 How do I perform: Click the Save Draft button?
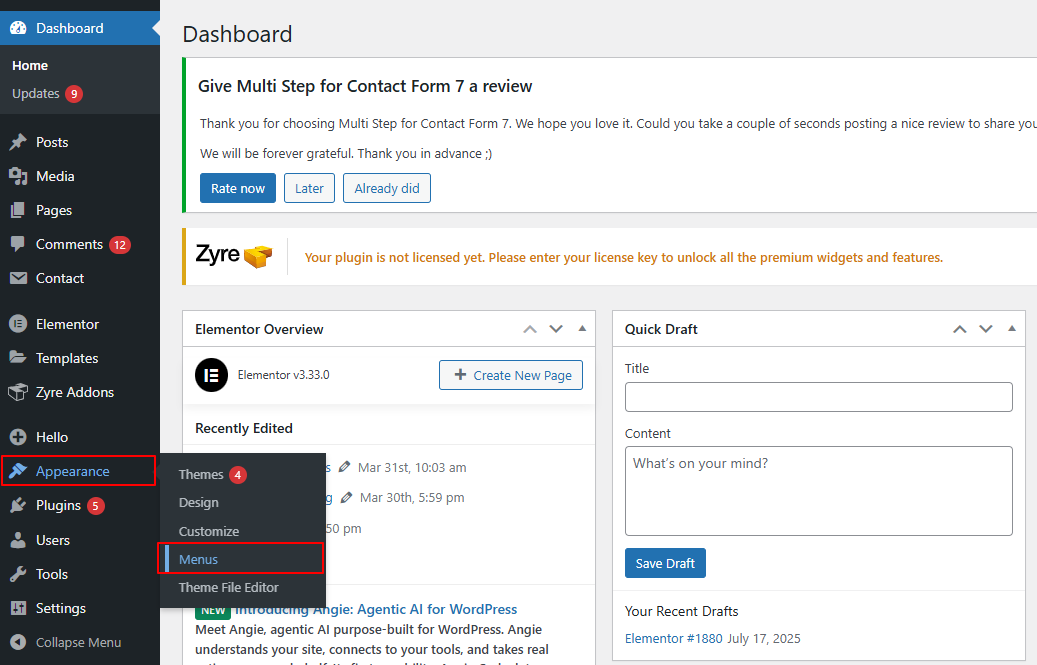[665, 563]
